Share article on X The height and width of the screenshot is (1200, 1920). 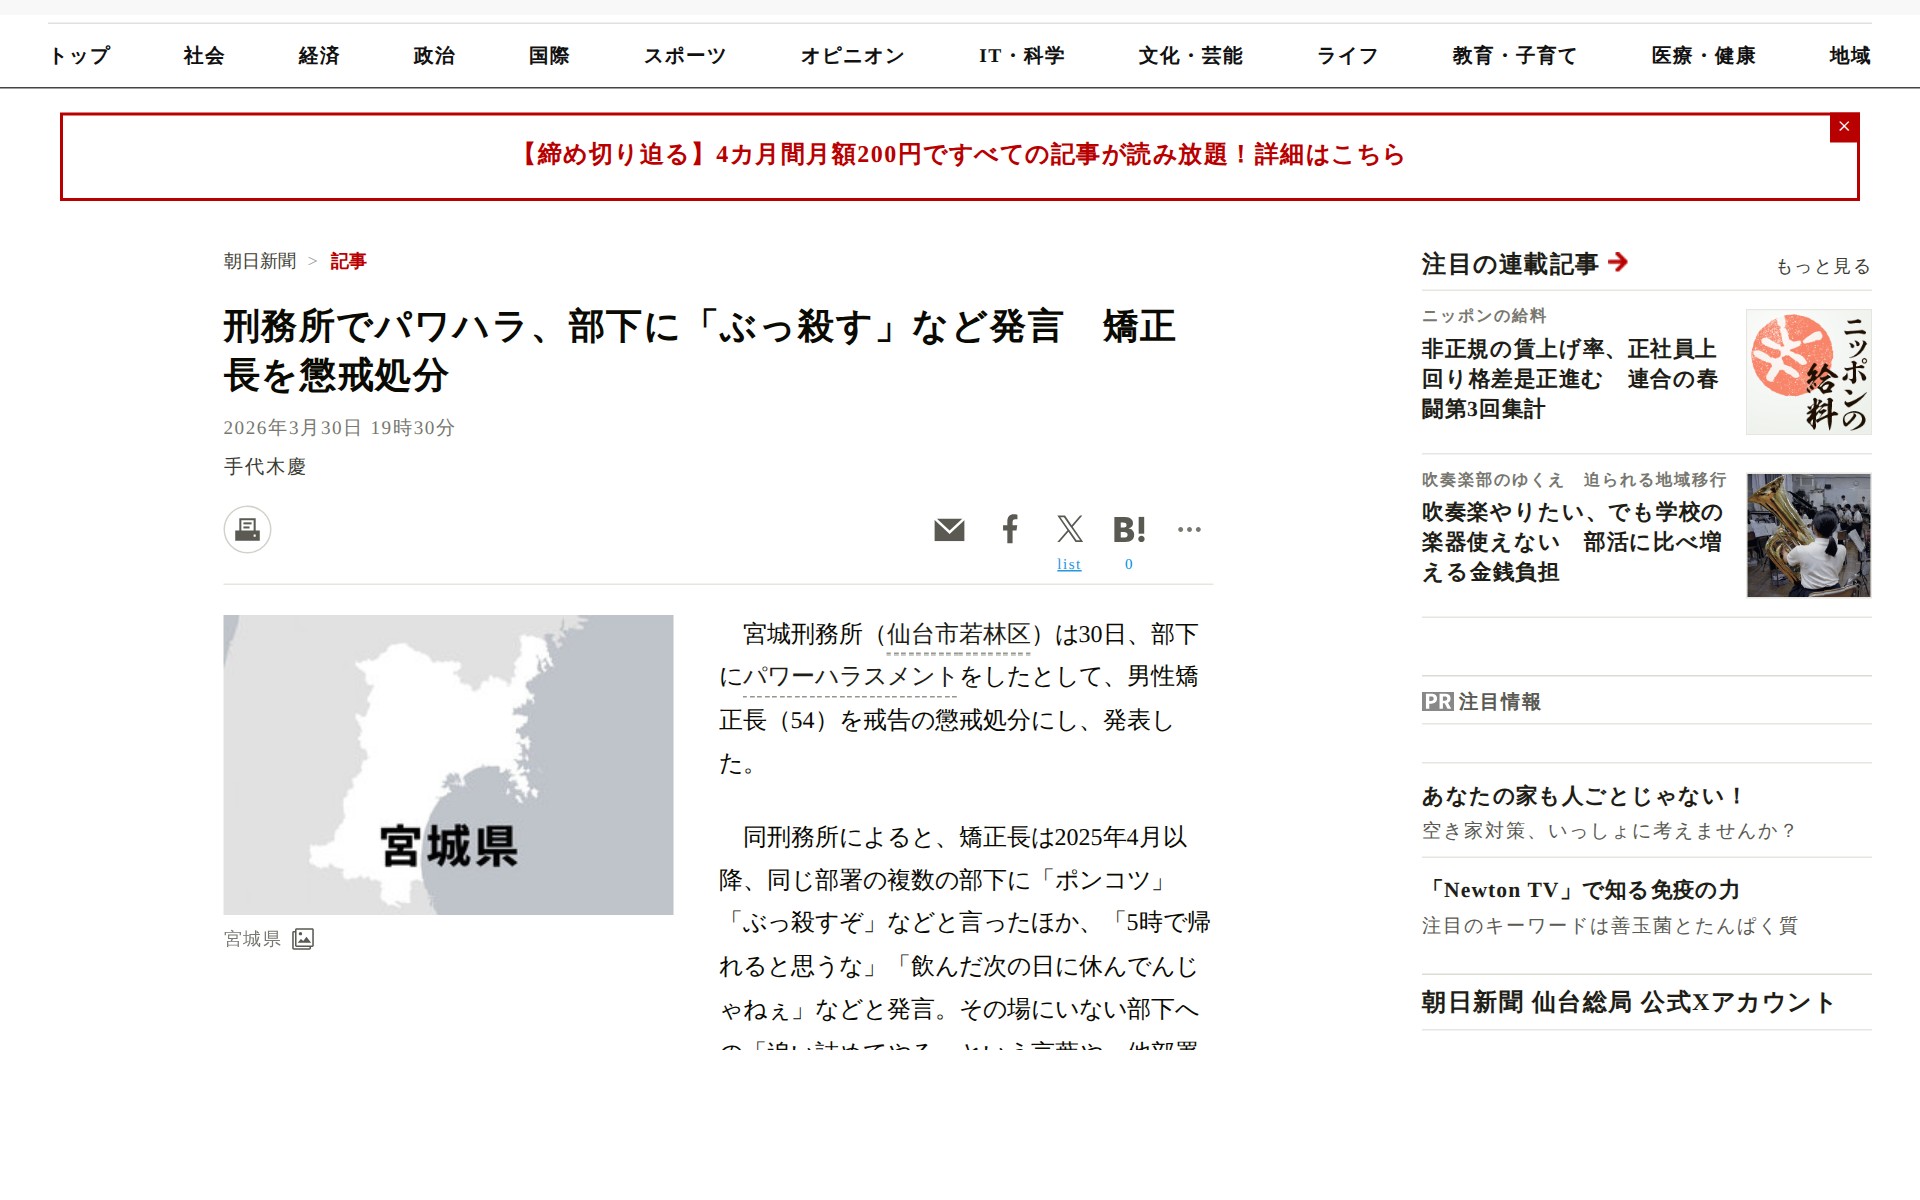tap(1069, 529)
